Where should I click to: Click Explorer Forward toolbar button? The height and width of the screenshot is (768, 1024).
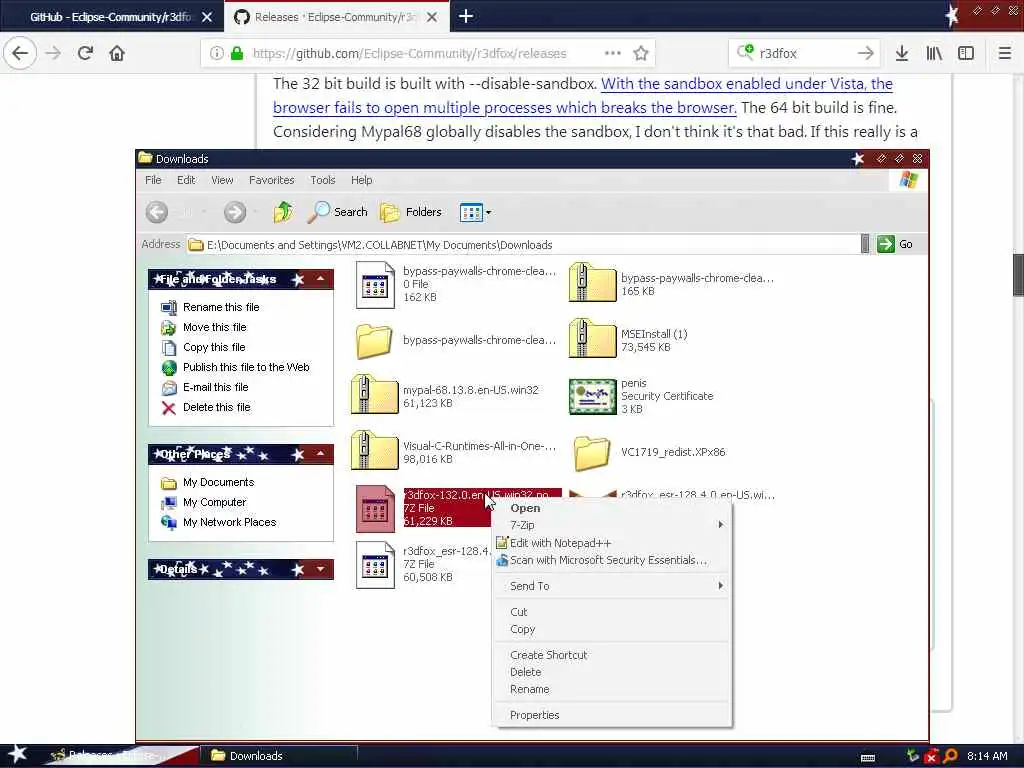click(x=235, y=212)
